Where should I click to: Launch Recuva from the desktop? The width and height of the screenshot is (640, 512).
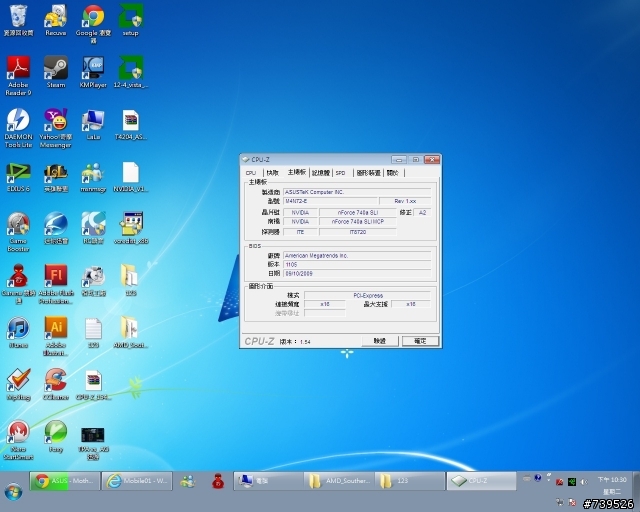(x=56, y=20)
